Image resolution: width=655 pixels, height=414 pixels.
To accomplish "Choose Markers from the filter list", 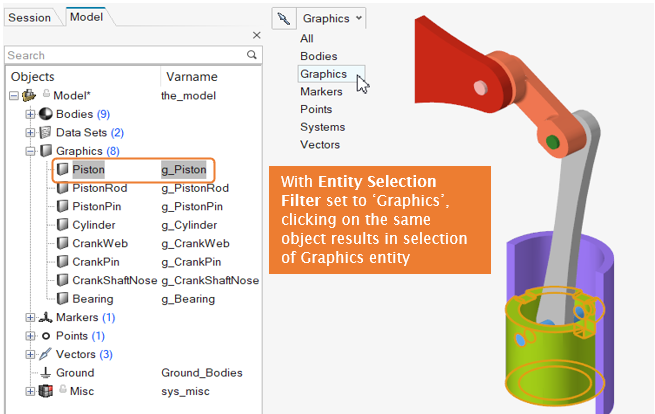I will click(321, 92).
